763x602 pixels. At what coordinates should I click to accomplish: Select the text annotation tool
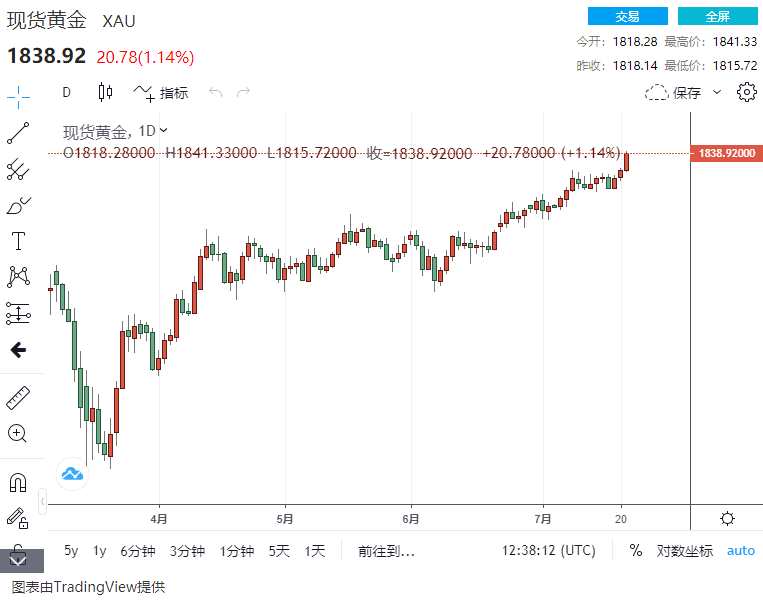point(18,241)
